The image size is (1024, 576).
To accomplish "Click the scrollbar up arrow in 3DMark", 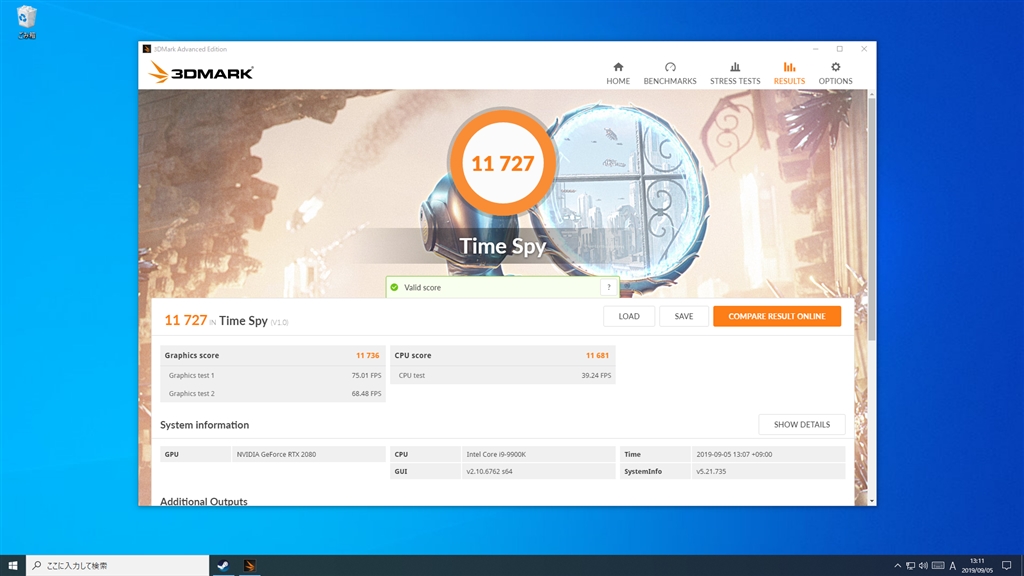I will pos(871,94).
